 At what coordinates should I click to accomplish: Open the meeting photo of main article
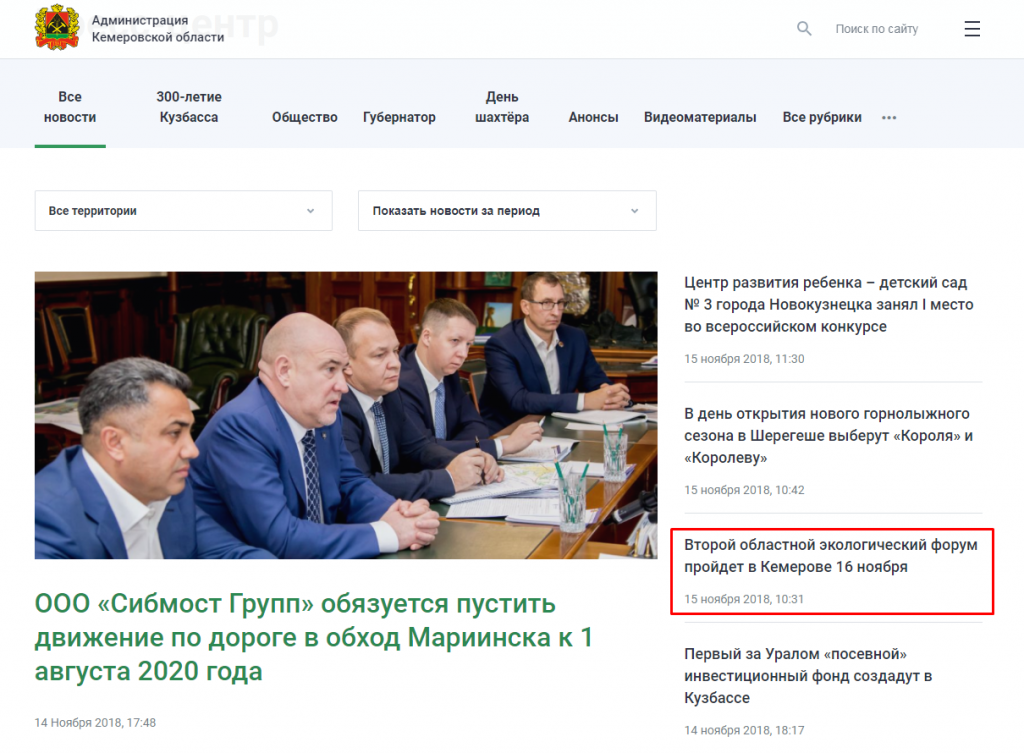(x=346, y=415)
